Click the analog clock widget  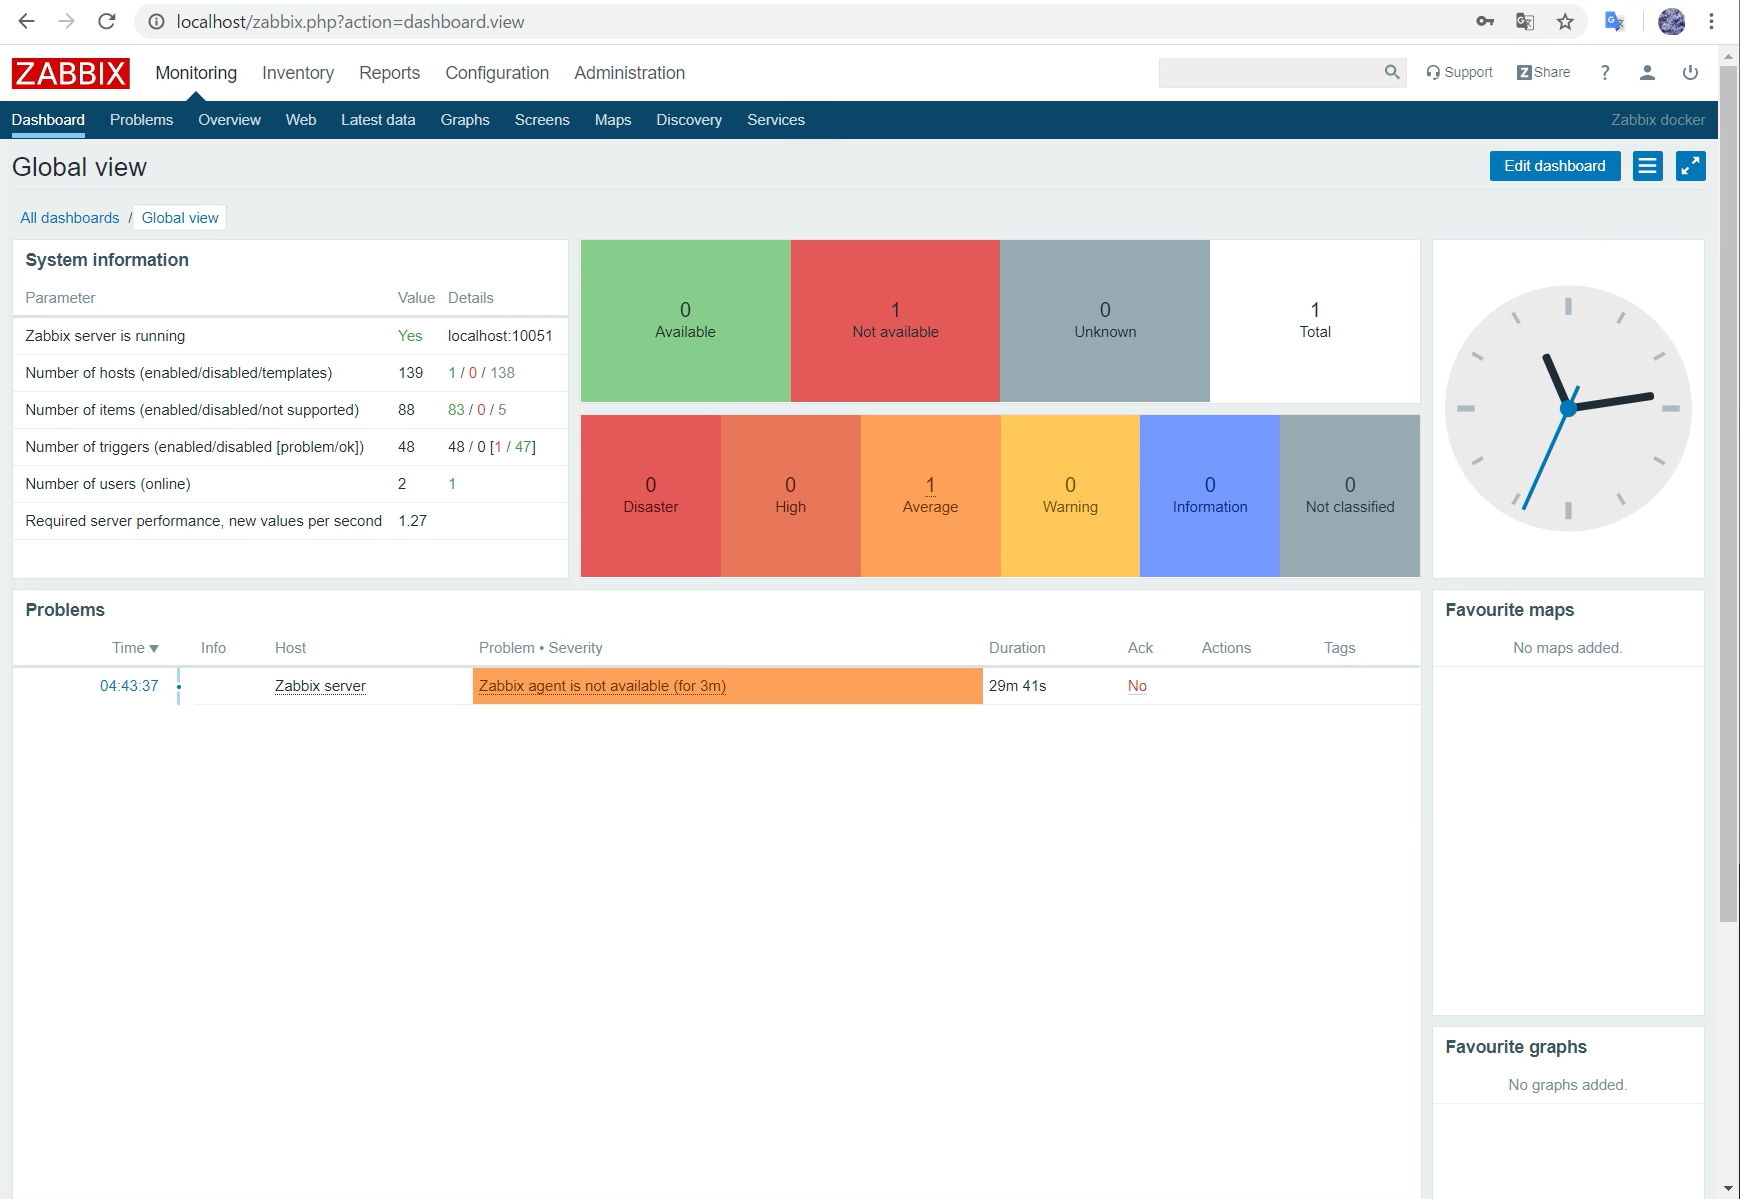pyautogui.click(x=1568, y=408)
